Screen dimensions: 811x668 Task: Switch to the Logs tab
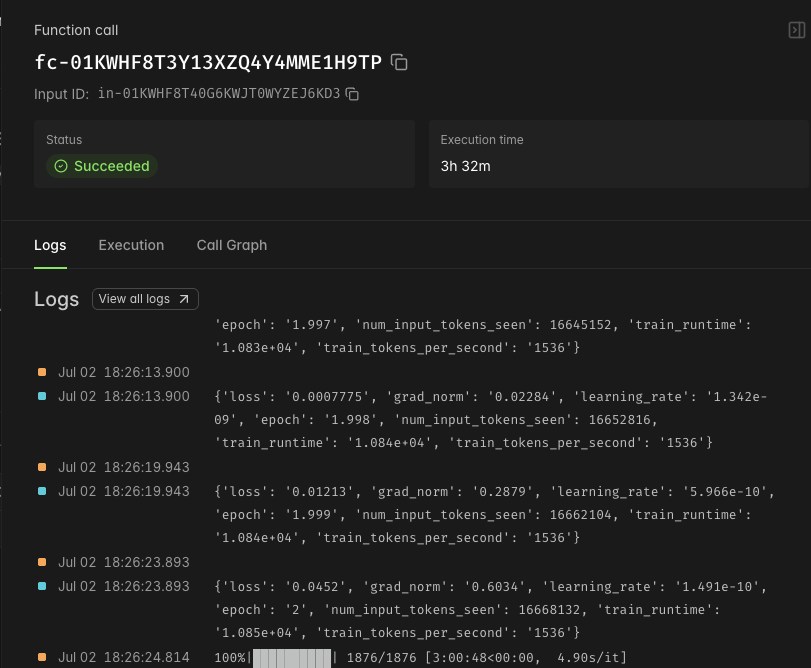click(50, 245)
